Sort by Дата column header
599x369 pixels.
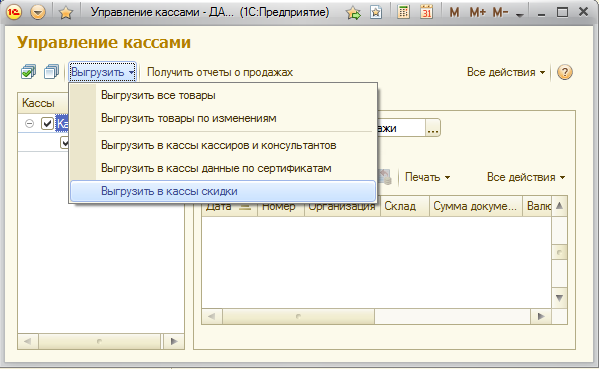(x=229, y=206)
